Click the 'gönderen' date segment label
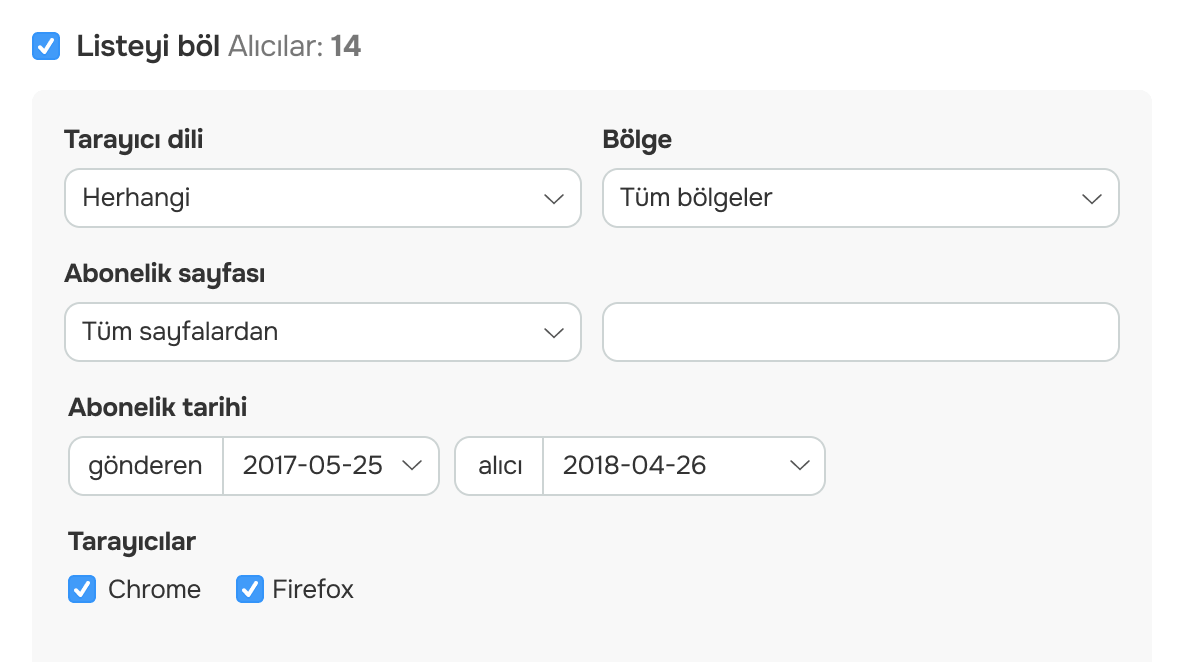This screenshot has width=1184, height=662. point(145,466)
